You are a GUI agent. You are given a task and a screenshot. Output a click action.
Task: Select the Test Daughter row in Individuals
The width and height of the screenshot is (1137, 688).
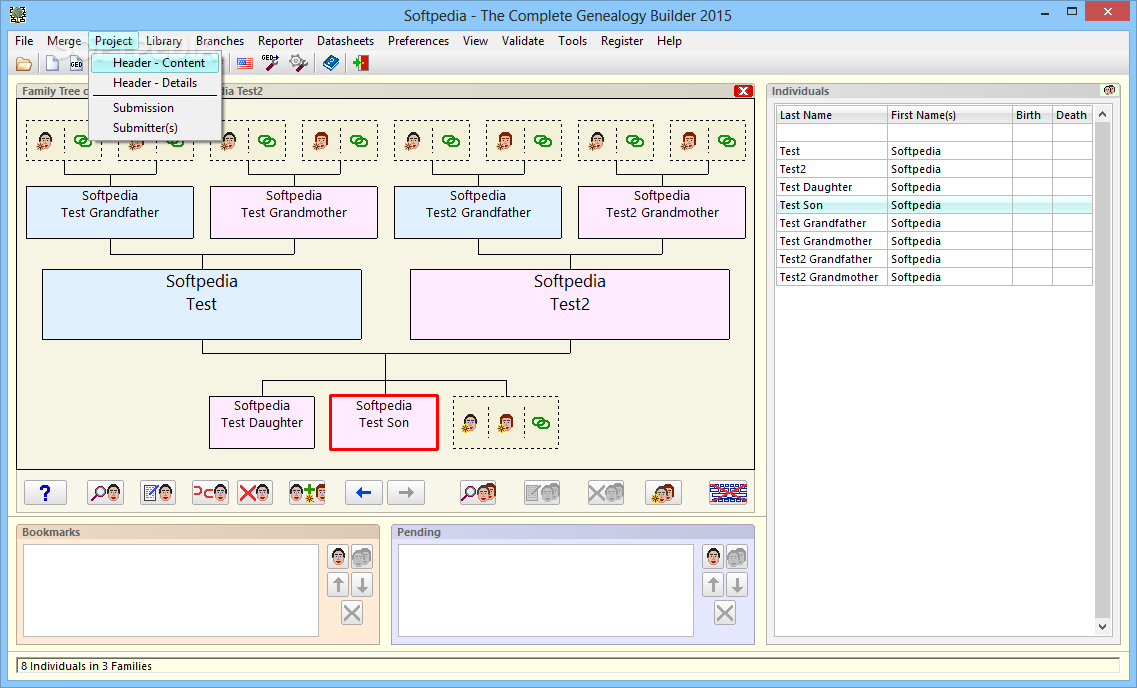pos(934,187)
